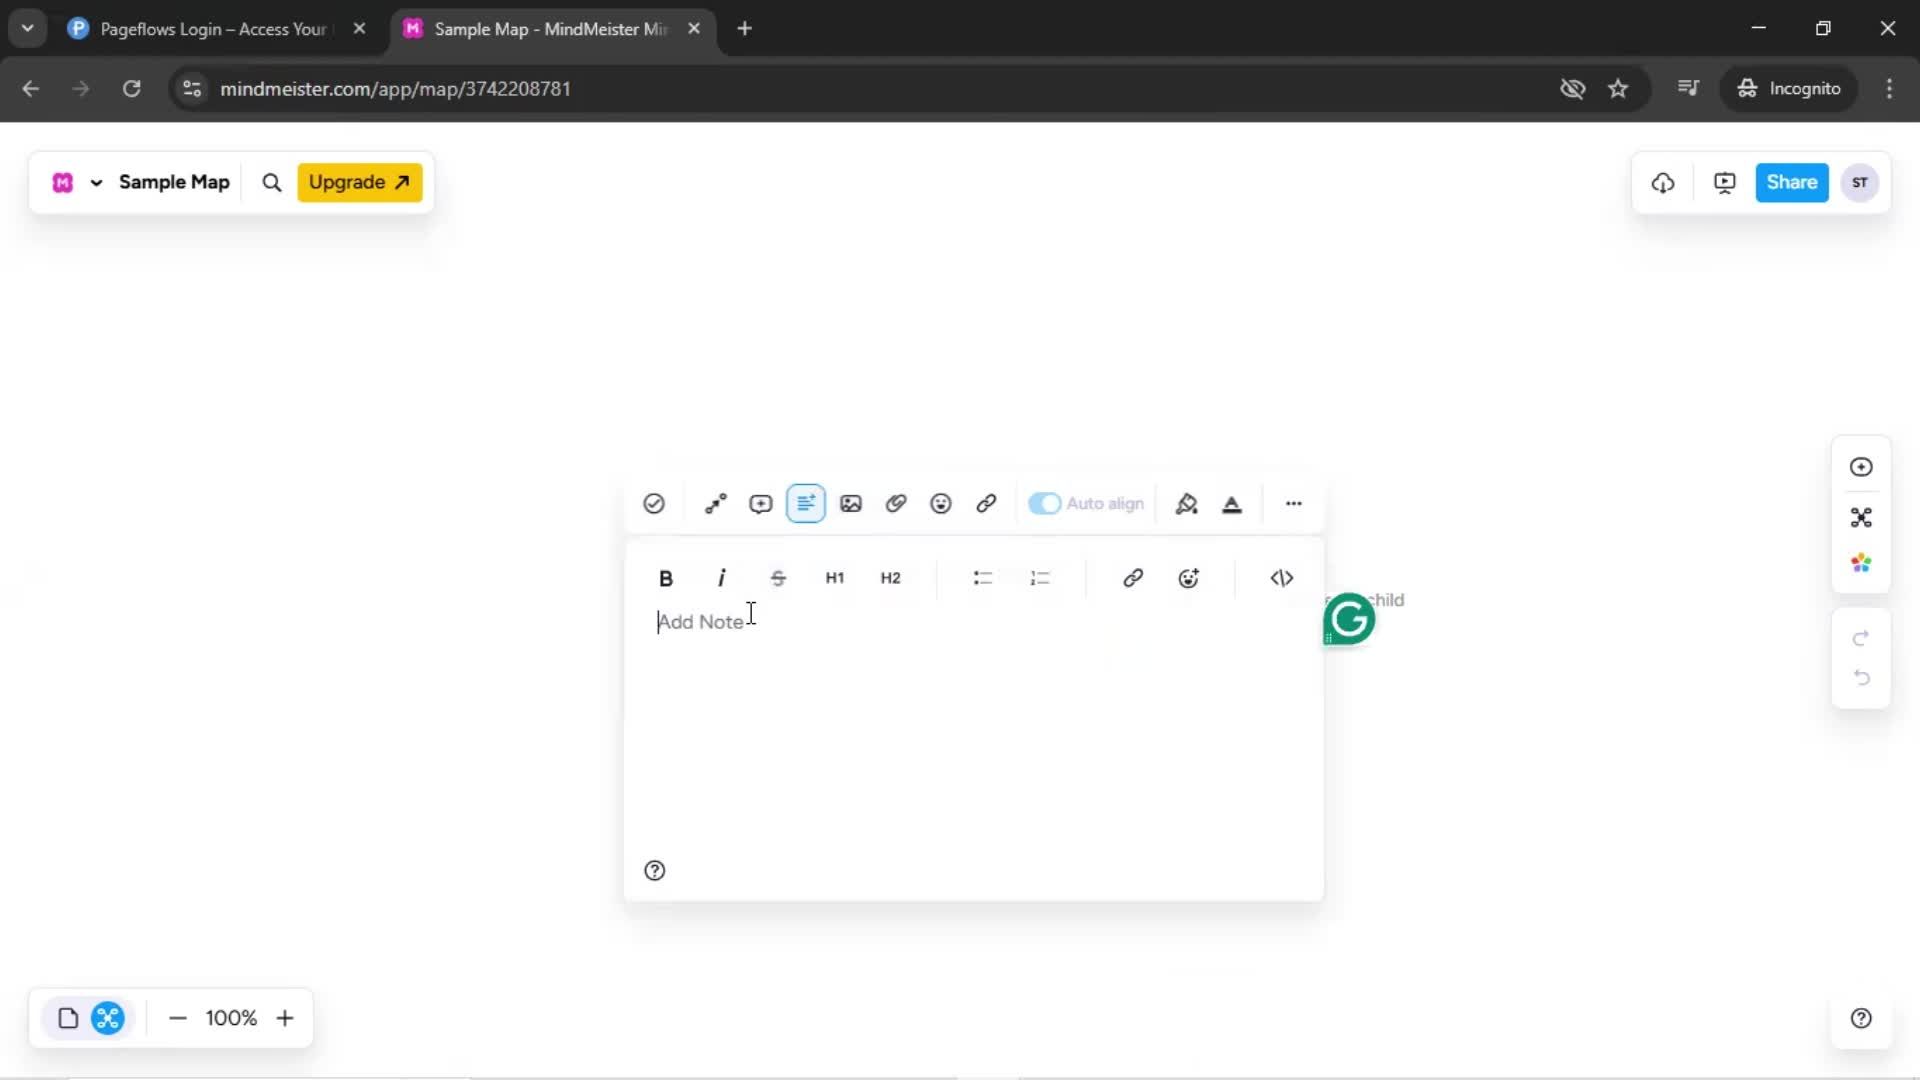
Task: Reload the current page
Action: point(131,89)
